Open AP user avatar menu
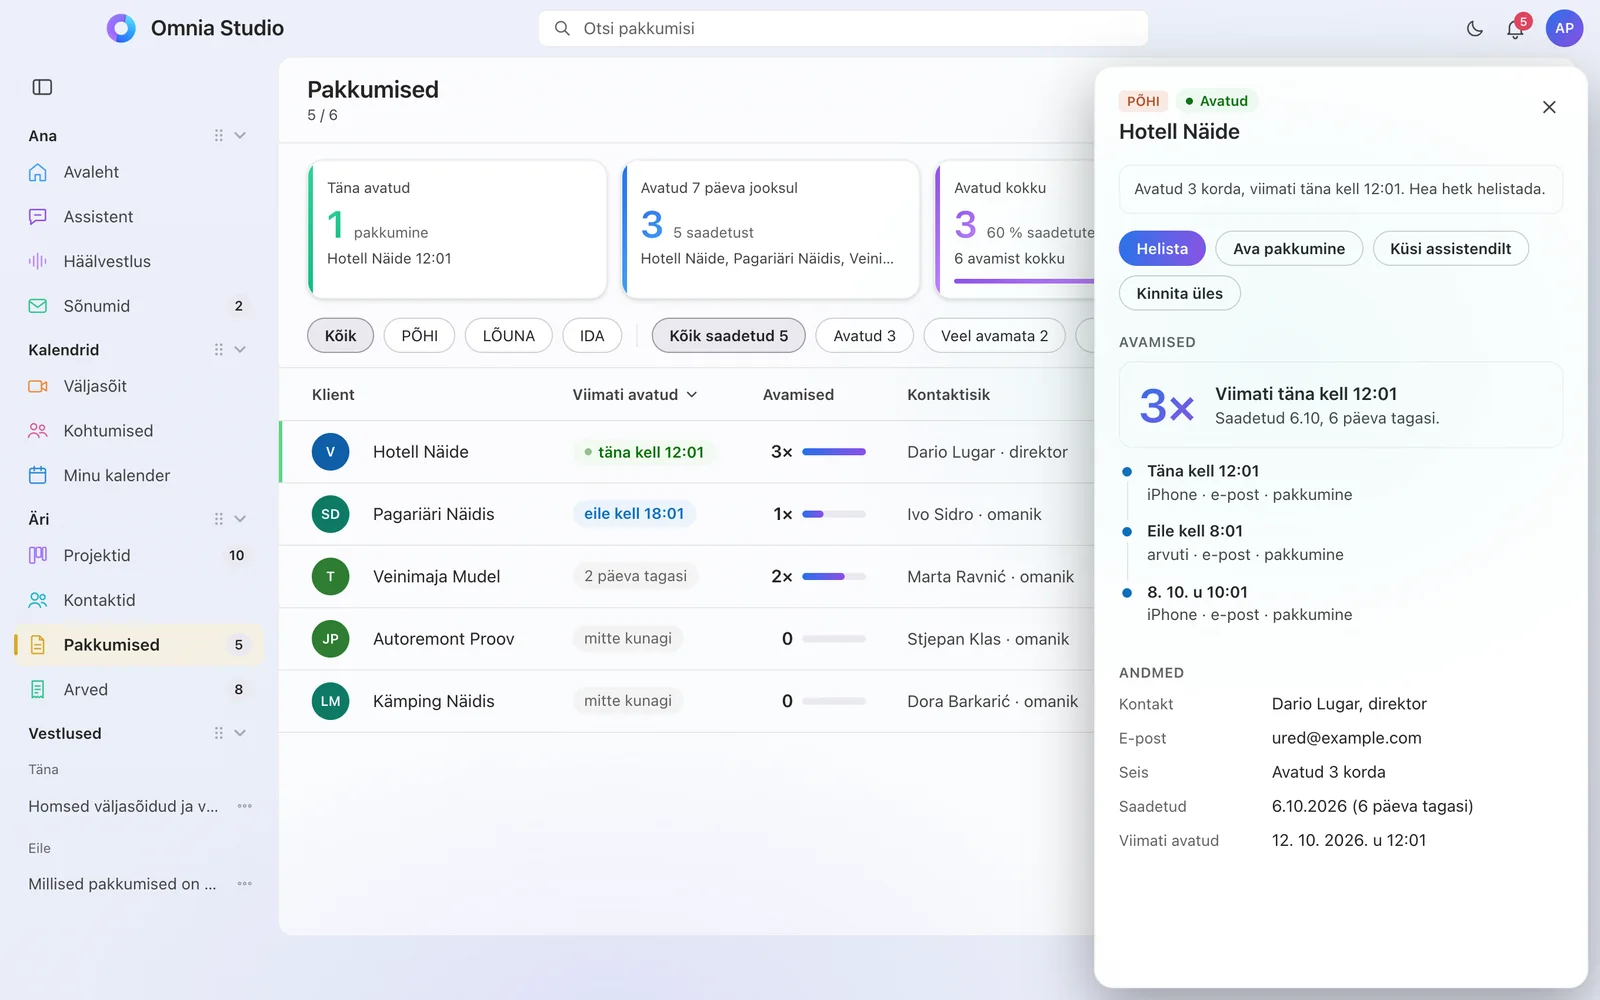 click(x=1564, y=28)
